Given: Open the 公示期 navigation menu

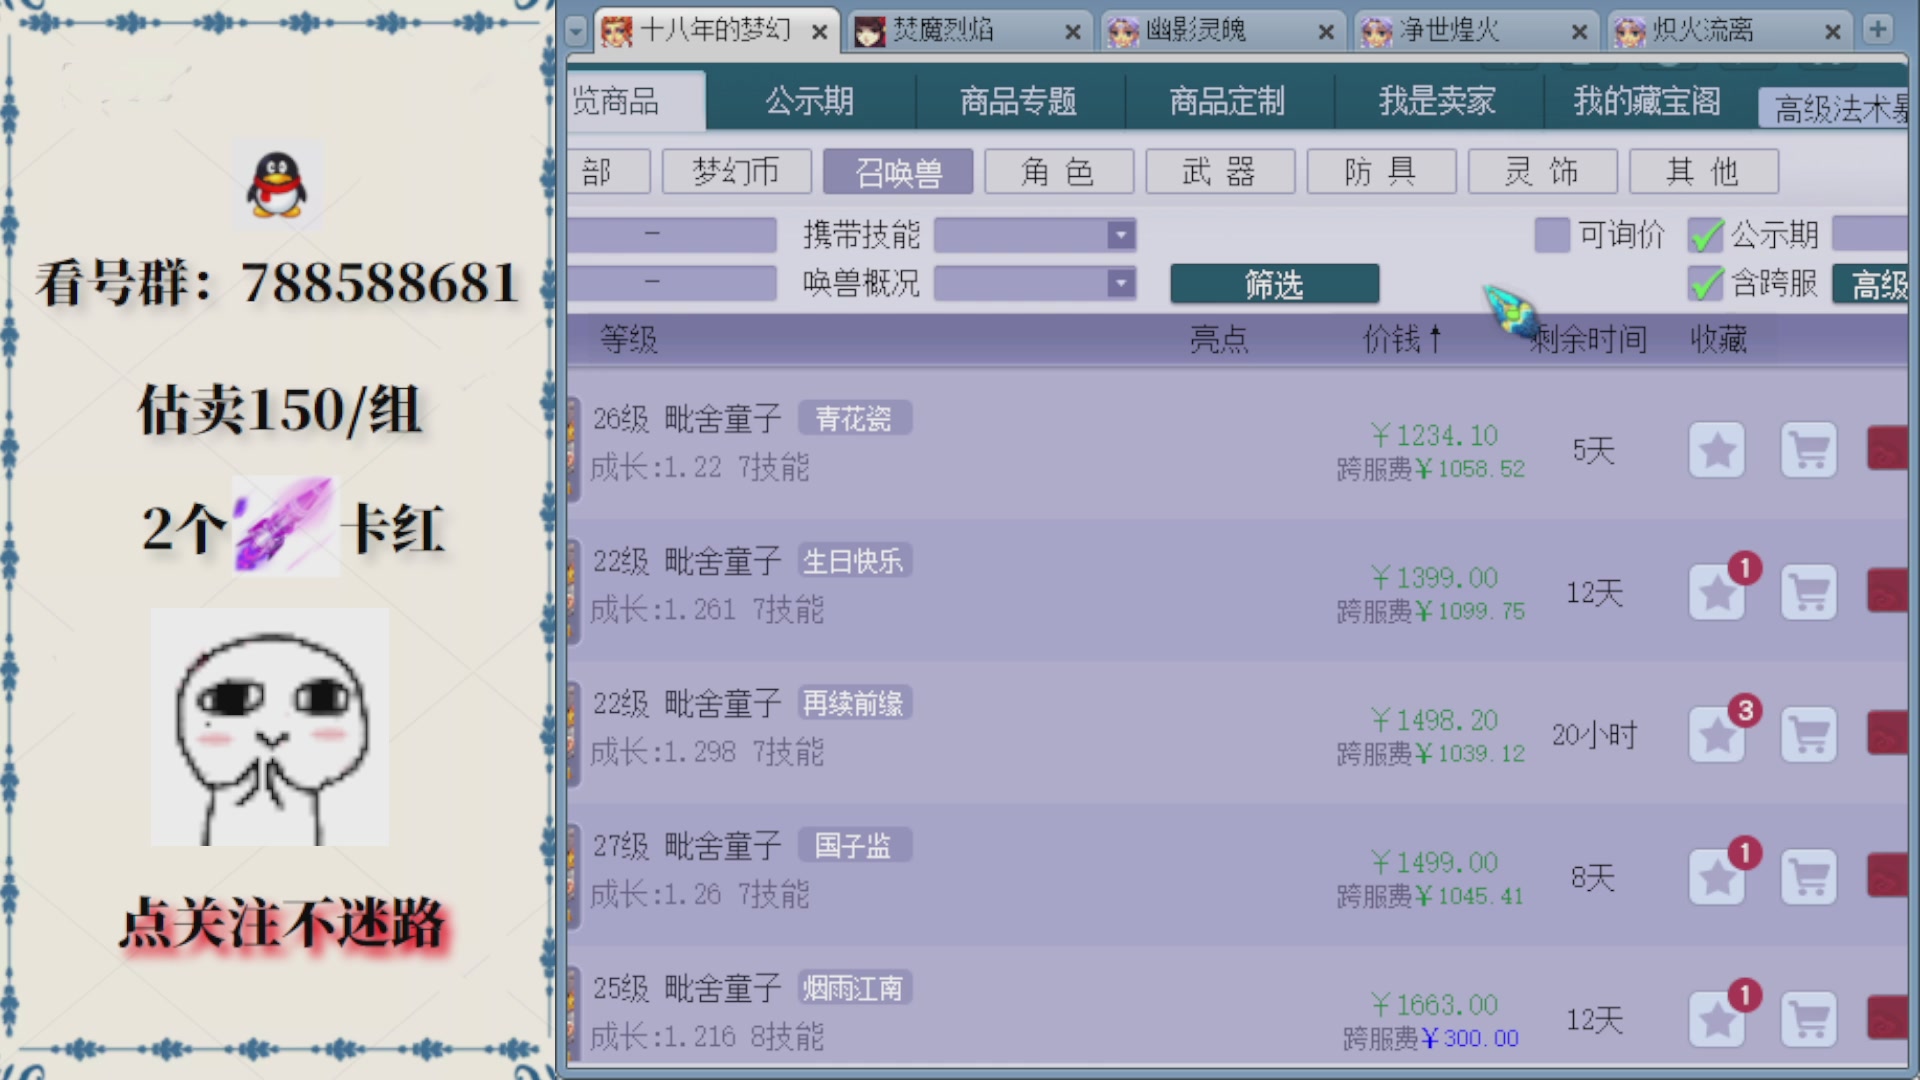Looking at the screenshot, I should [809, 101].
